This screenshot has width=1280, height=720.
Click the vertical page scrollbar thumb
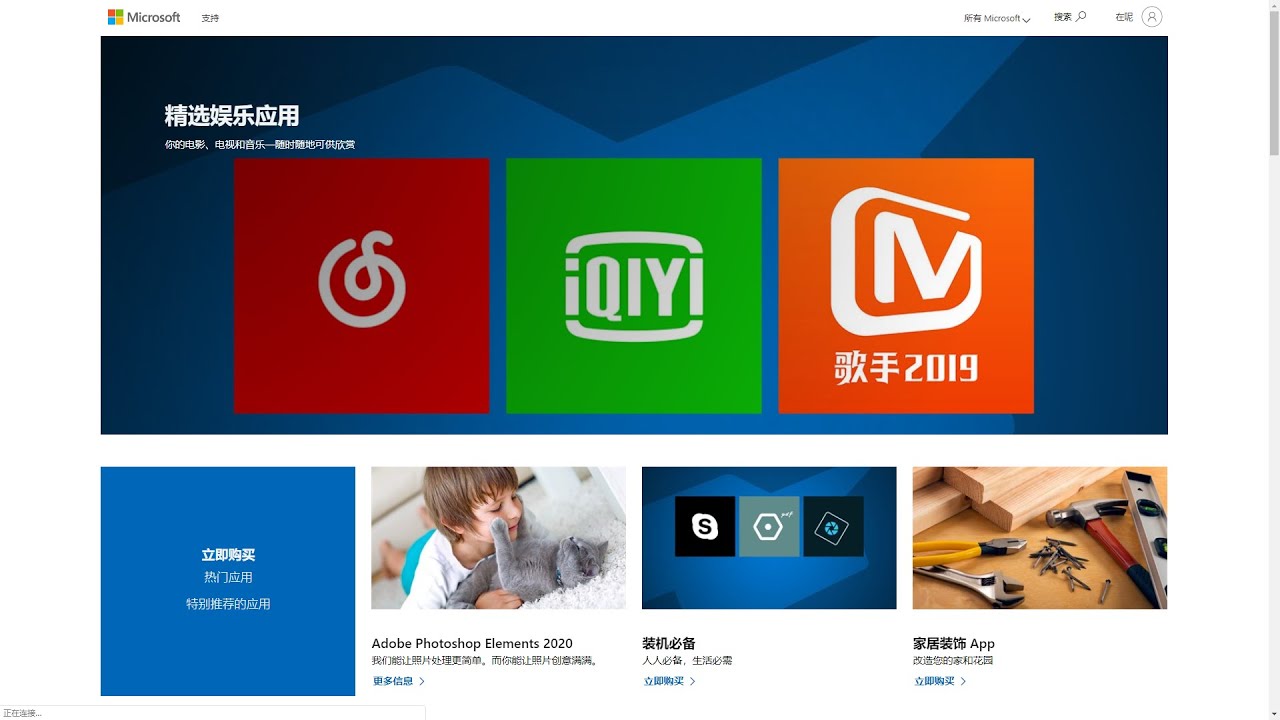[x=1274, y=85]
